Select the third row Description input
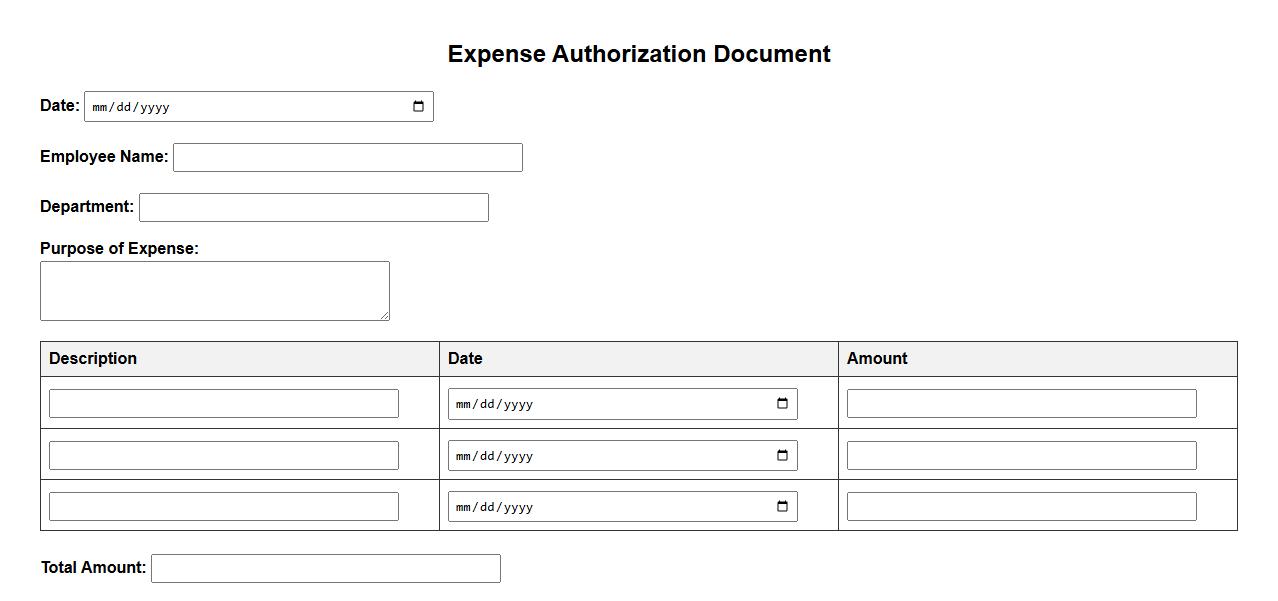Image resolution: width=1278 pixels, height=601 pixels. click(x=223, y=507)
